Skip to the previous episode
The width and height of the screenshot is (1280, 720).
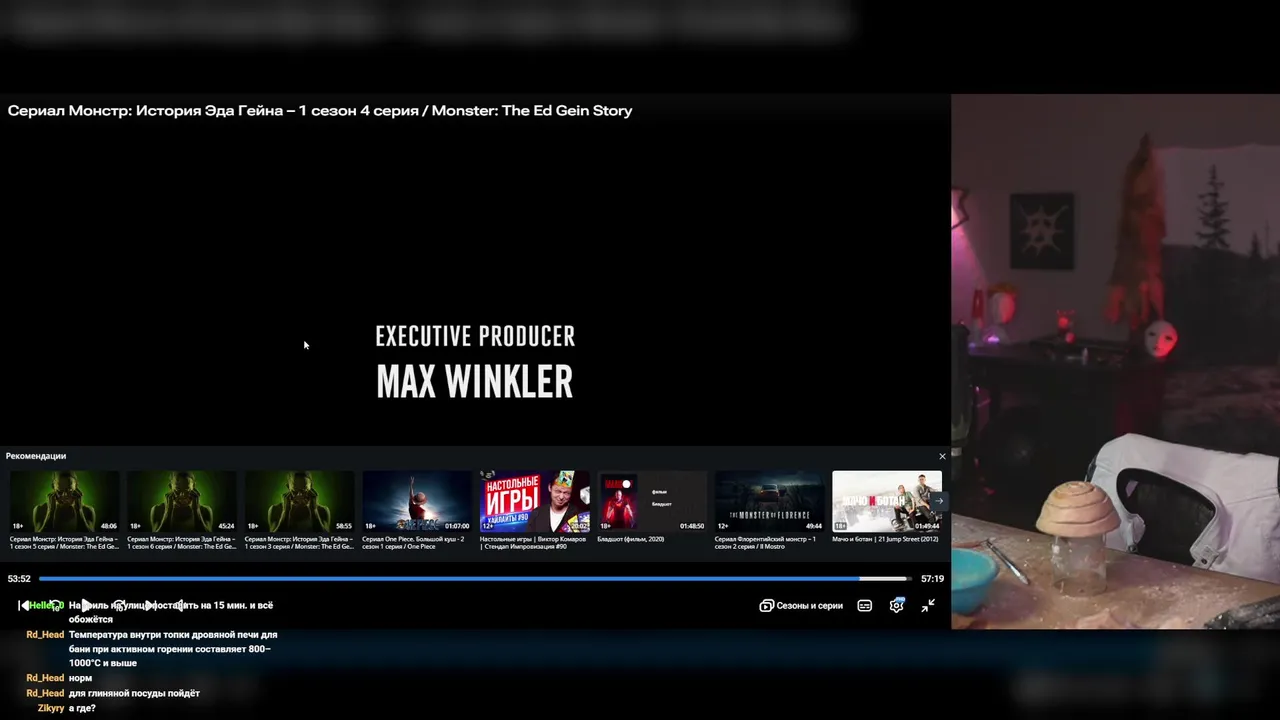[24, 605]
